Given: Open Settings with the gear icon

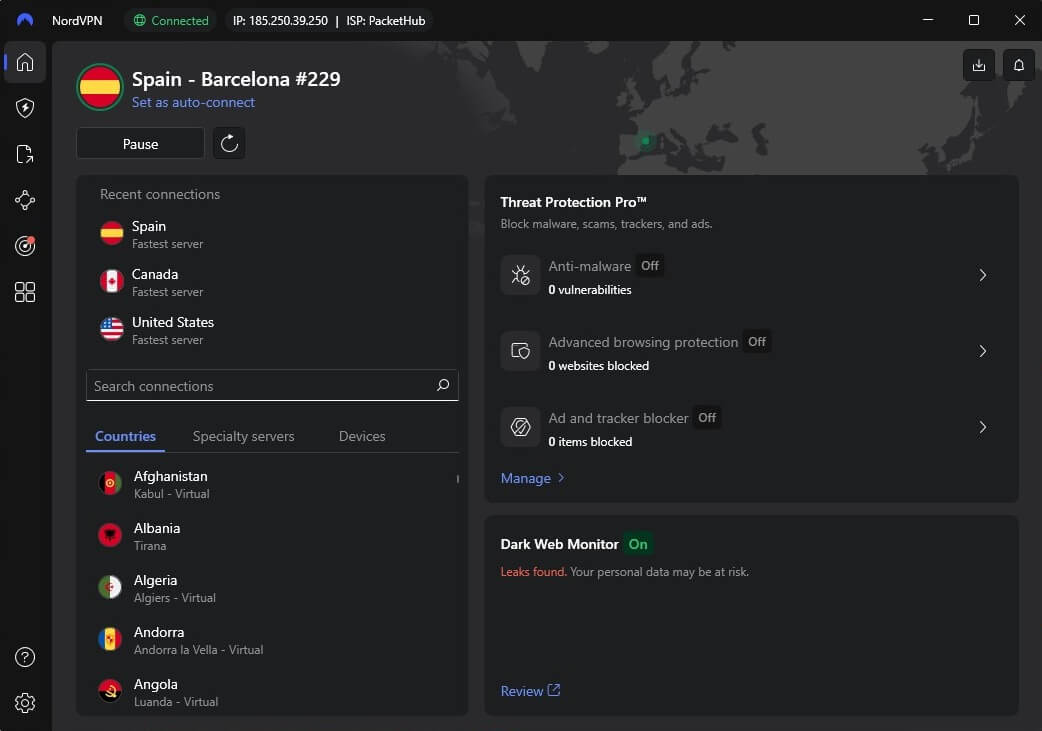Looking at the screenshot, I should pos(24,703).
